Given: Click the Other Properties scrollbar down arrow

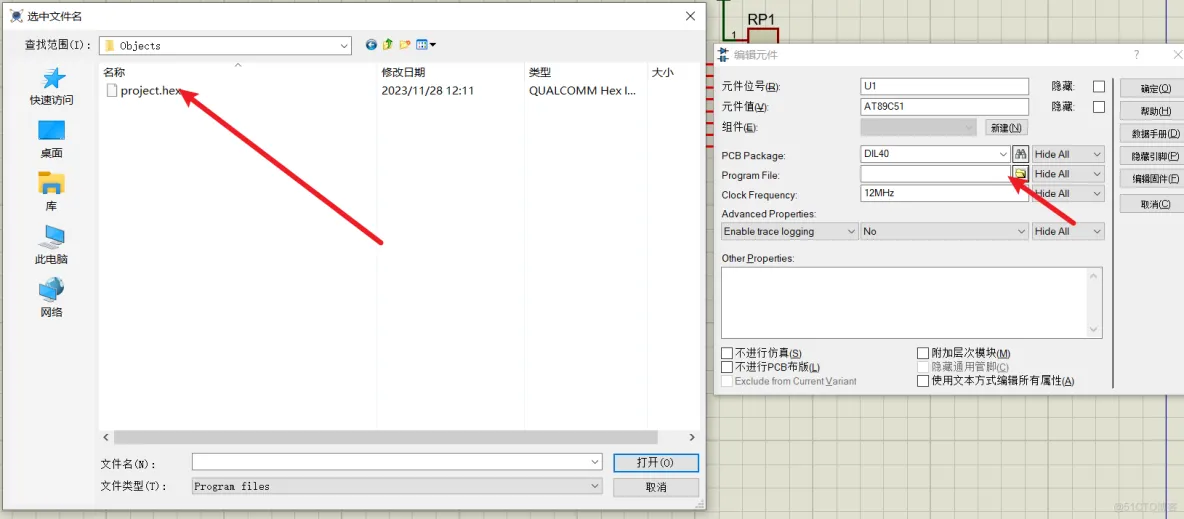Looking at the screenshot, I should 1093,329.
